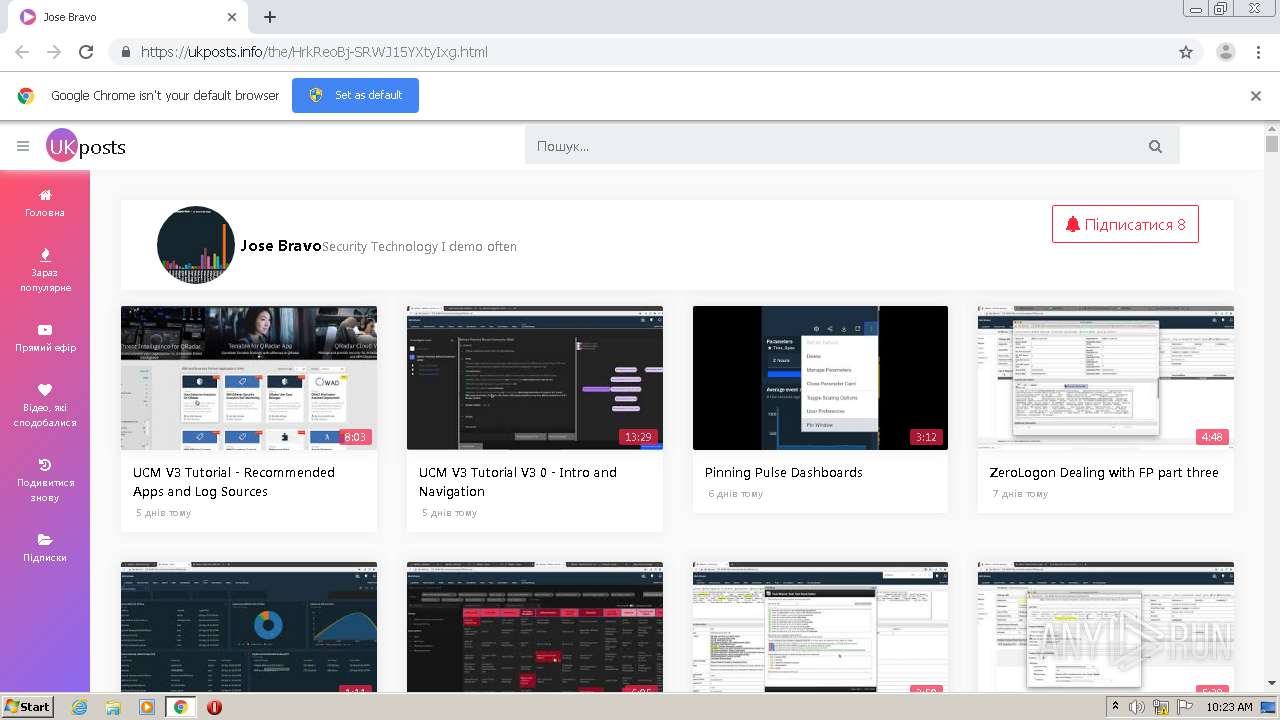Click the 7 днів тому date text
Viewport: 1280px width, 720px height.
point(1021,494)
